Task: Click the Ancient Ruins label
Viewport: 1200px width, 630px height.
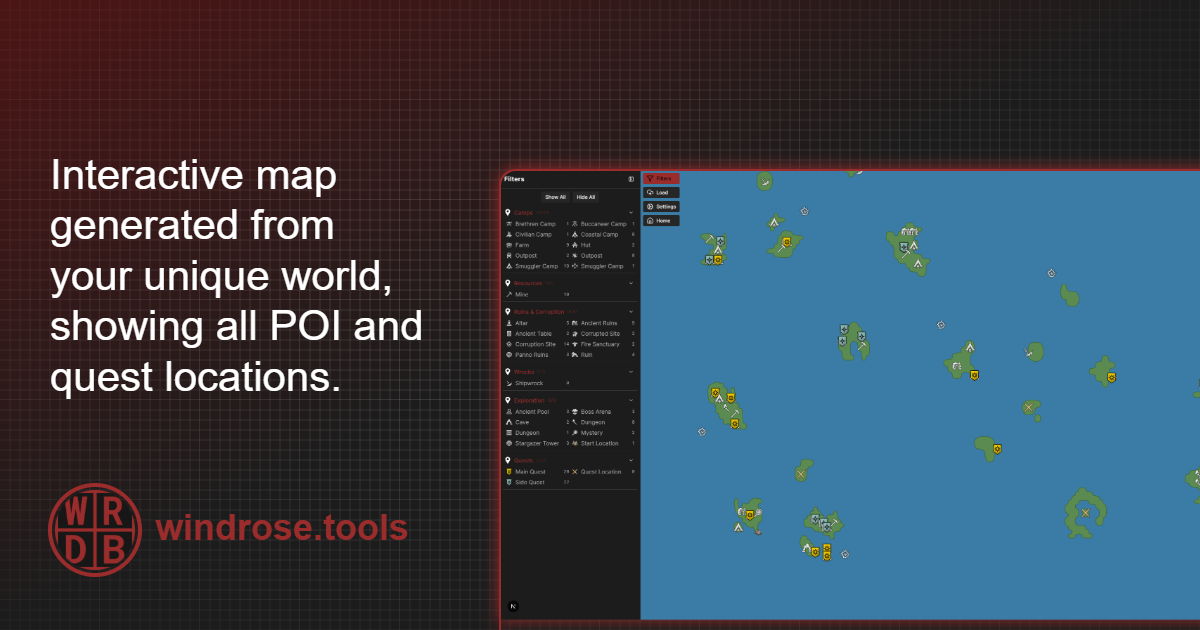Action: coord(601,324)
